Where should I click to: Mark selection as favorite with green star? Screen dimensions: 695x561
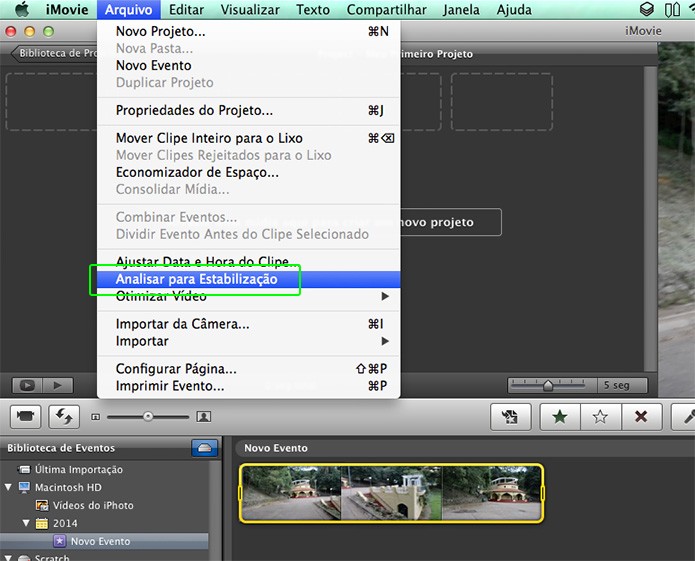(560, 417)
